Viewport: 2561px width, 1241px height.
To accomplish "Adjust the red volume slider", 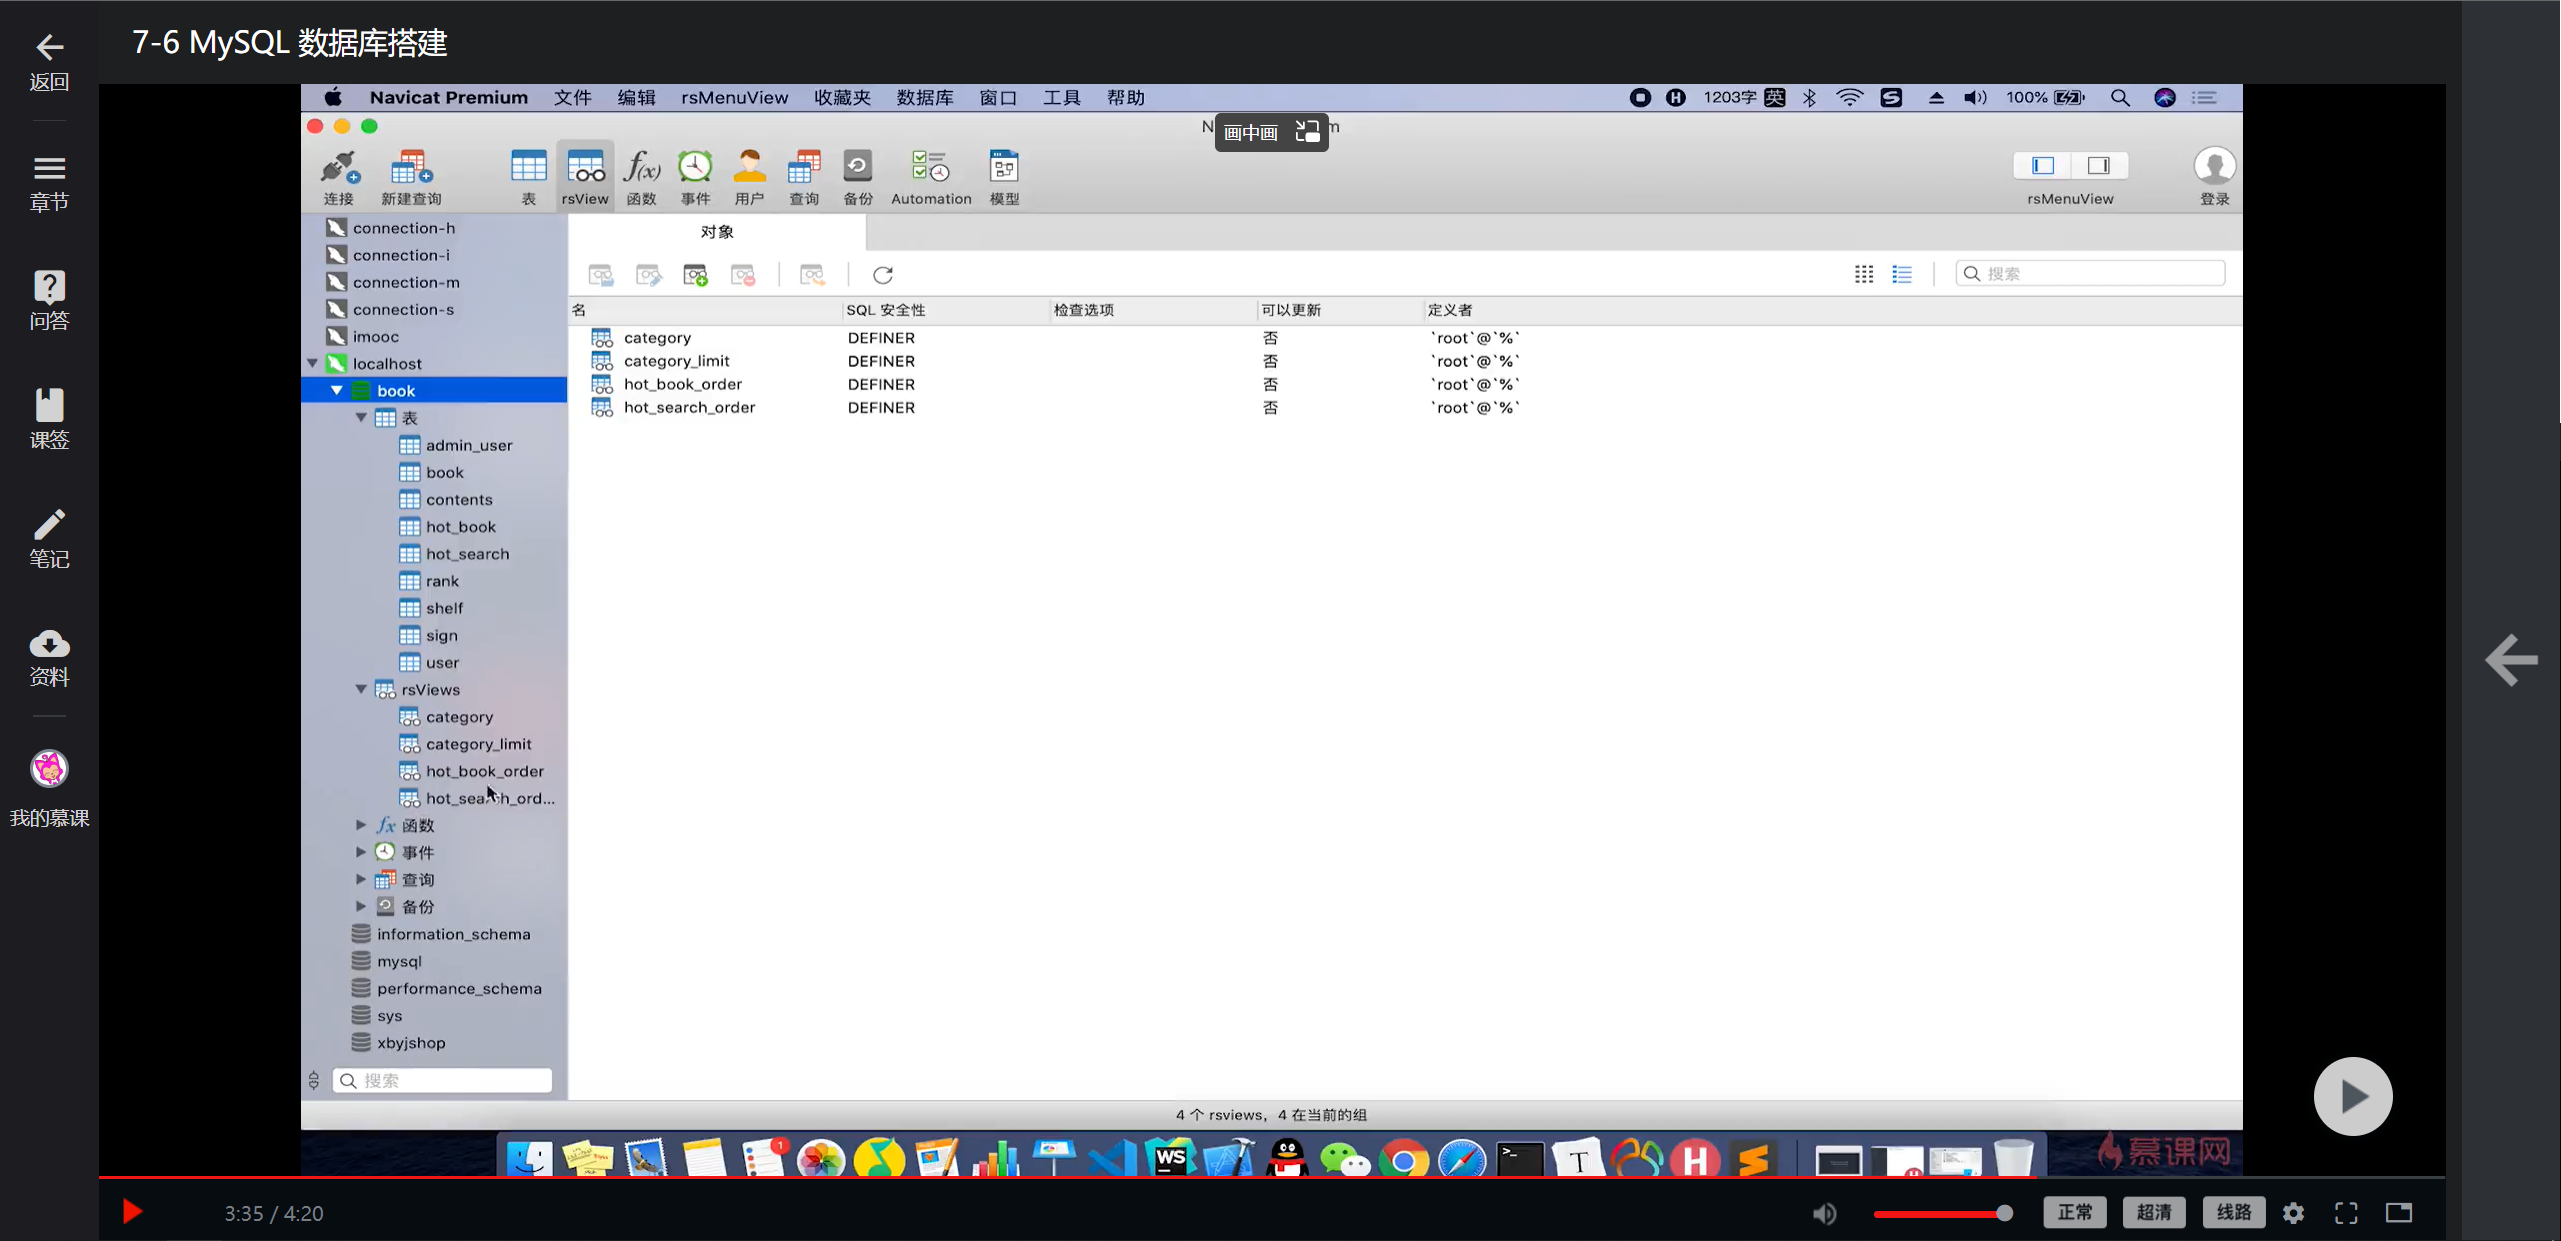I will click(1942, 1214).
